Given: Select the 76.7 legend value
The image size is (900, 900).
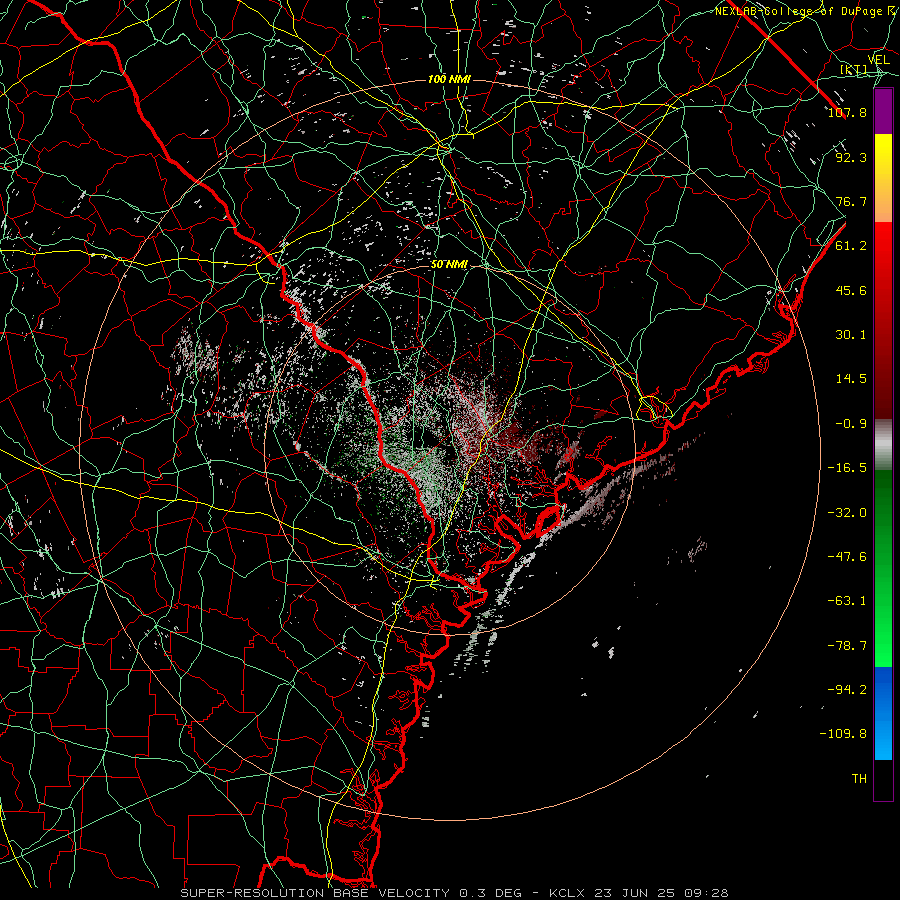Looking at the screenshot, I should [851, 201].
